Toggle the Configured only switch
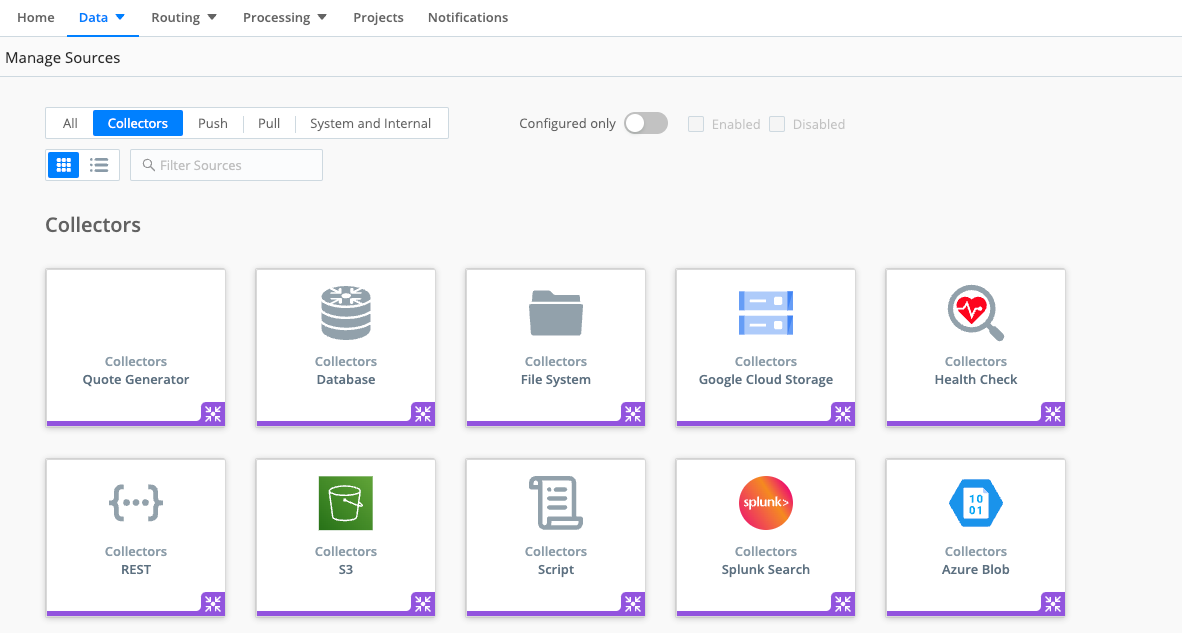 pyautogui.click(x=645, y=124)
